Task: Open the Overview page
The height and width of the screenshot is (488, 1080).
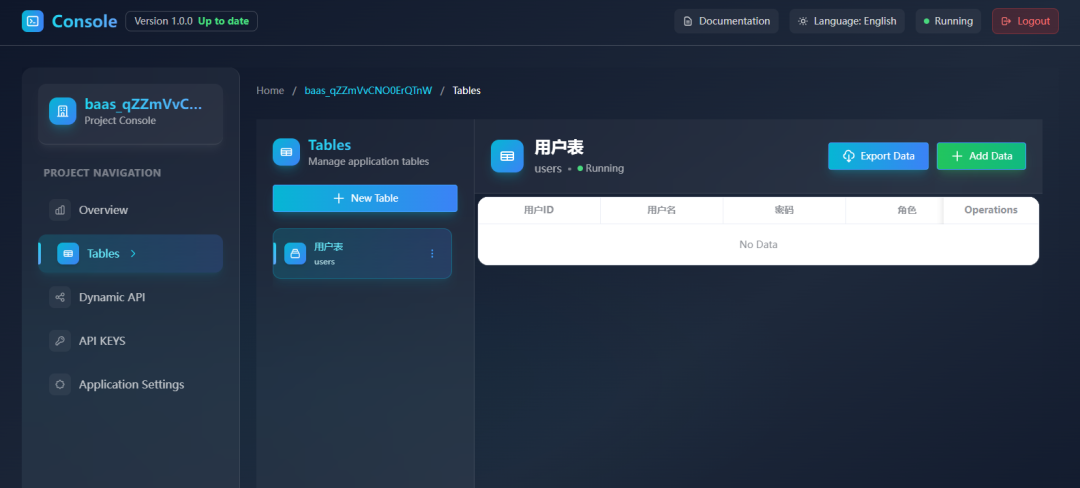Action: 130,210
